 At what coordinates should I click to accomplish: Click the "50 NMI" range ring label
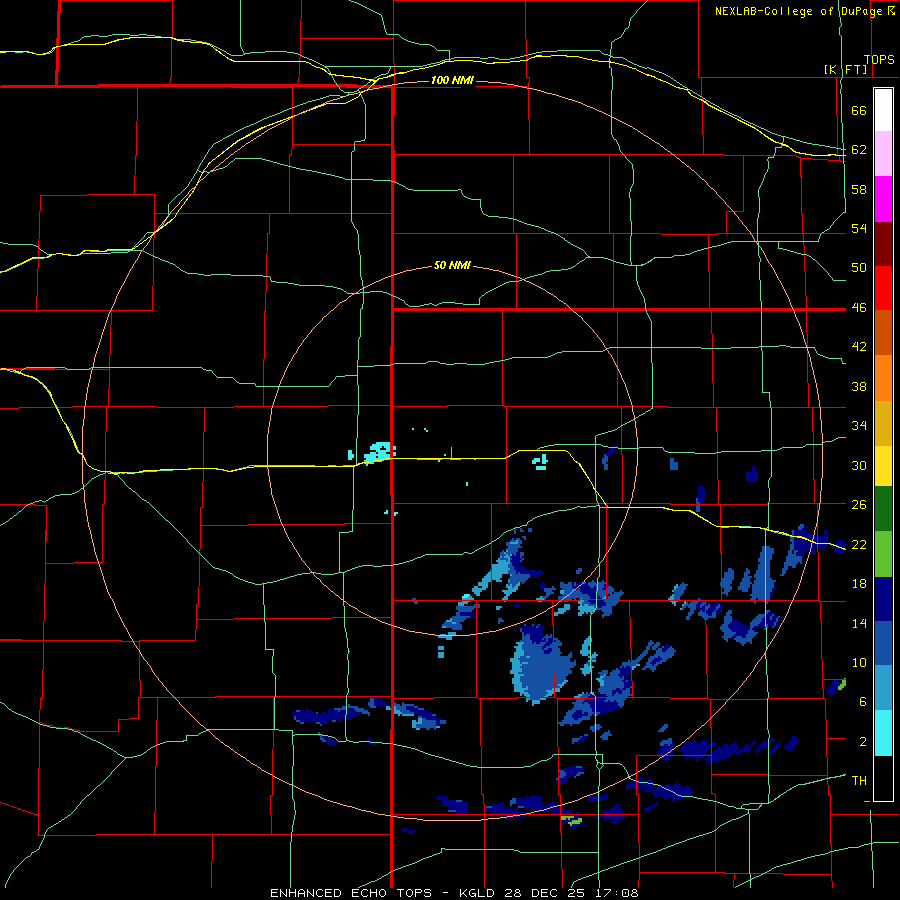click(452, 265)
